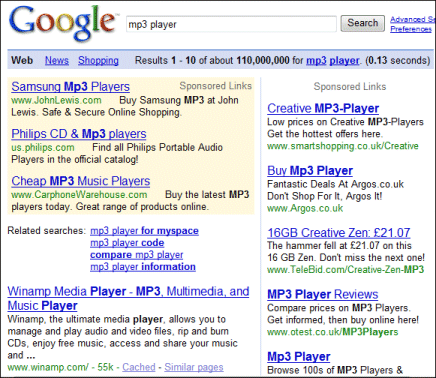
Task: Open the Preferences link
Action: point(411,29)
